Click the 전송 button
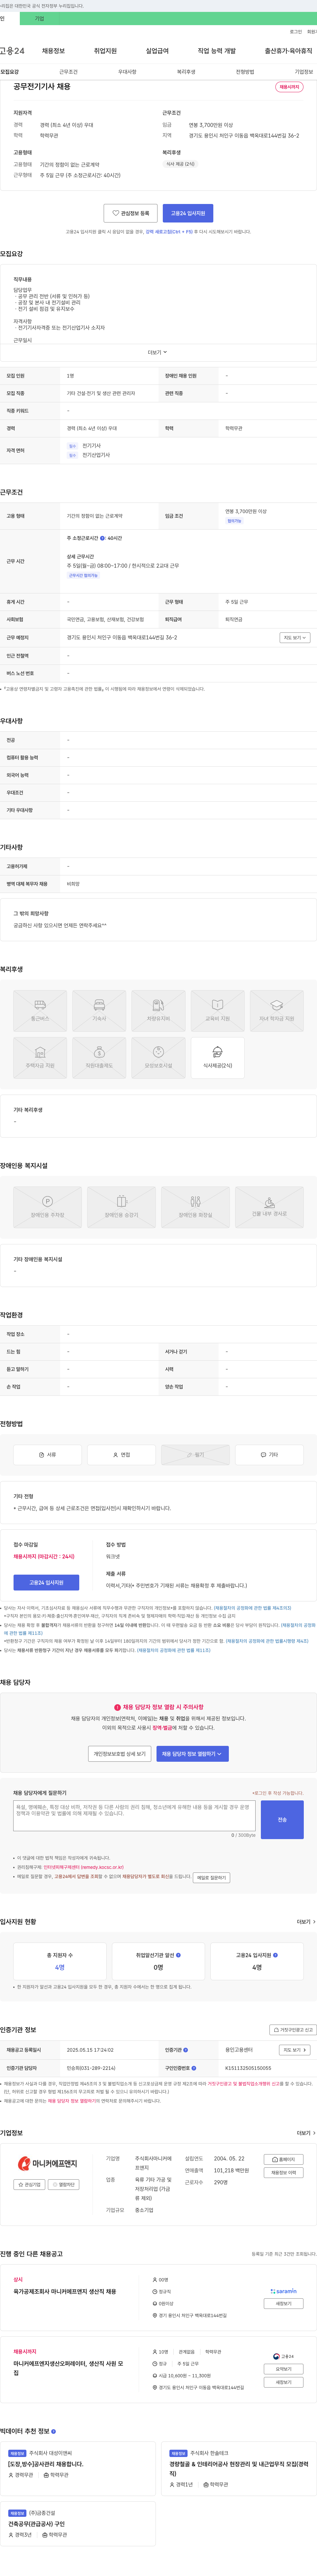This screenshot has width=317, height=2576. coord(282,1820)
